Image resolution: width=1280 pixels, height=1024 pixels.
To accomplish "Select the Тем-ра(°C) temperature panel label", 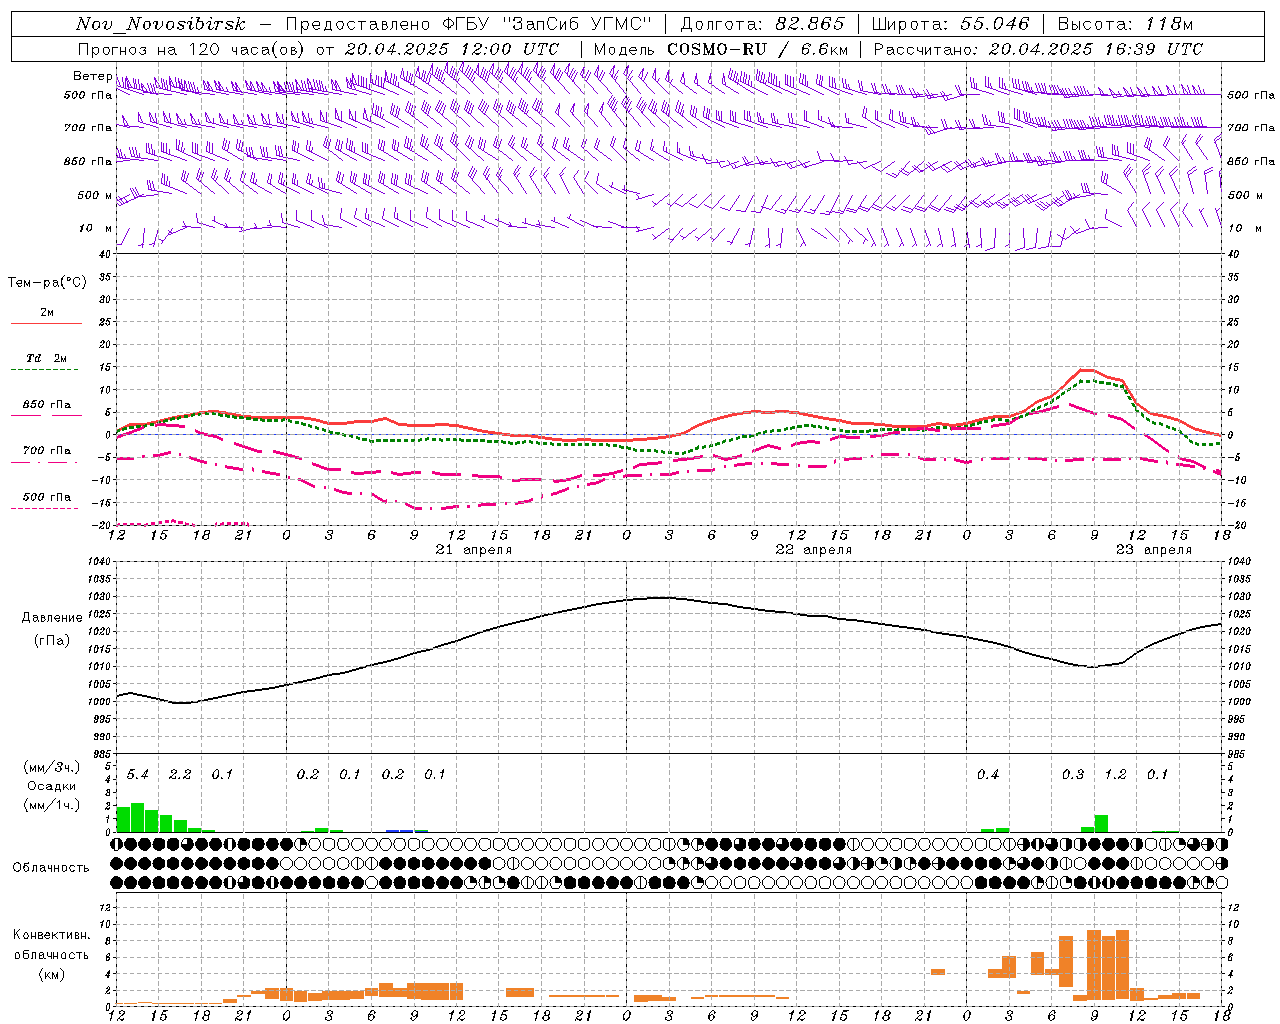I will (x=47, y=283).
